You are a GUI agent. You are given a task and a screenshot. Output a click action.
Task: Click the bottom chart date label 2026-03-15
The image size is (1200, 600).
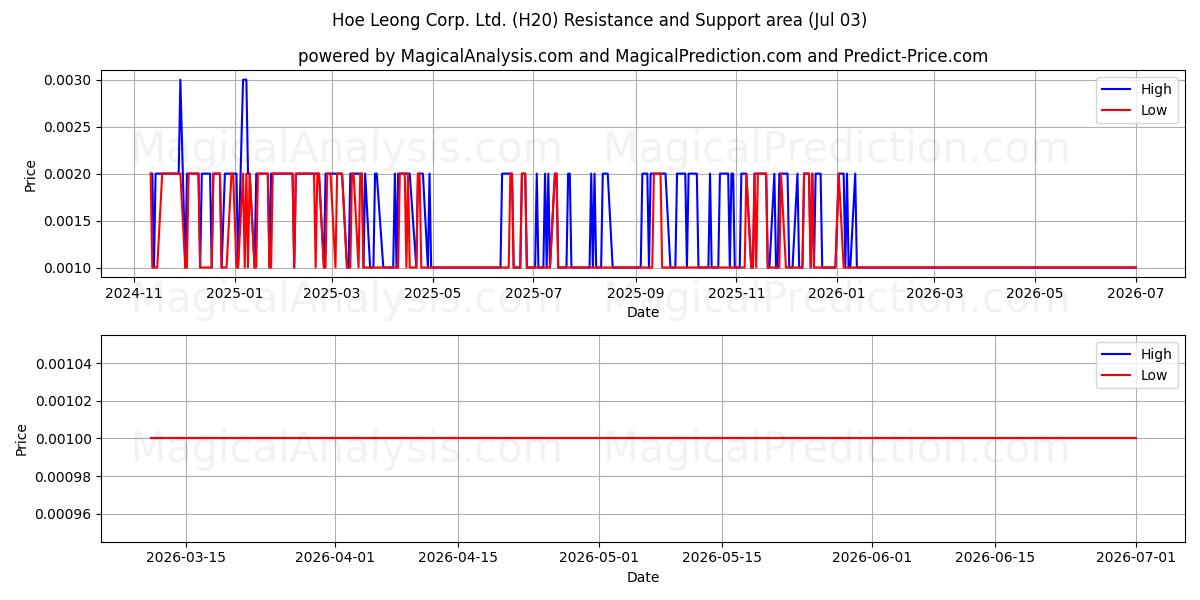[x=186, y=557]
